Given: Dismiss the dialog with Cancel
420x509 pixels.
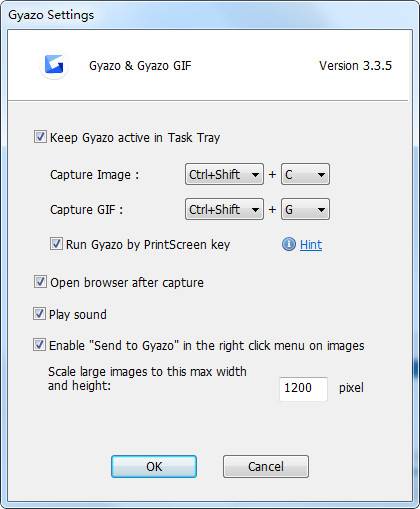Looking at the screenshot, I should tap(266, 466).
